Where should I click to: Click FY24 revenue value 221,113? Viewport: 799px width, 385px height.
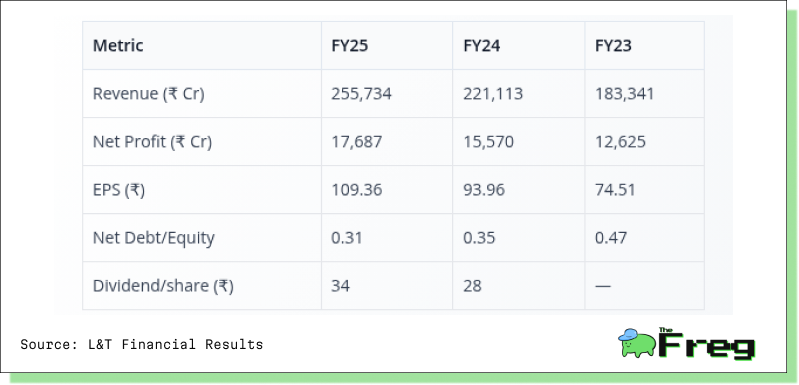point(493,94)
